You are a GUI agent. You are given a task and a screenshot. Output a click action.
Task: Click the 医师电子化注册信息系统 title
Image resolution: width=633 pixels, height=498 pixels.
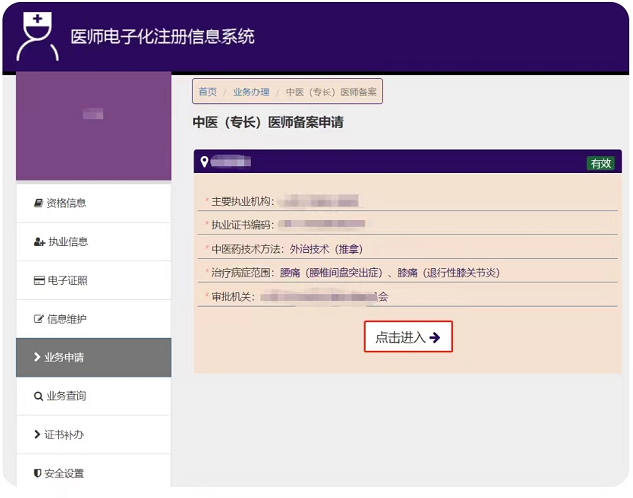[162, 37]
